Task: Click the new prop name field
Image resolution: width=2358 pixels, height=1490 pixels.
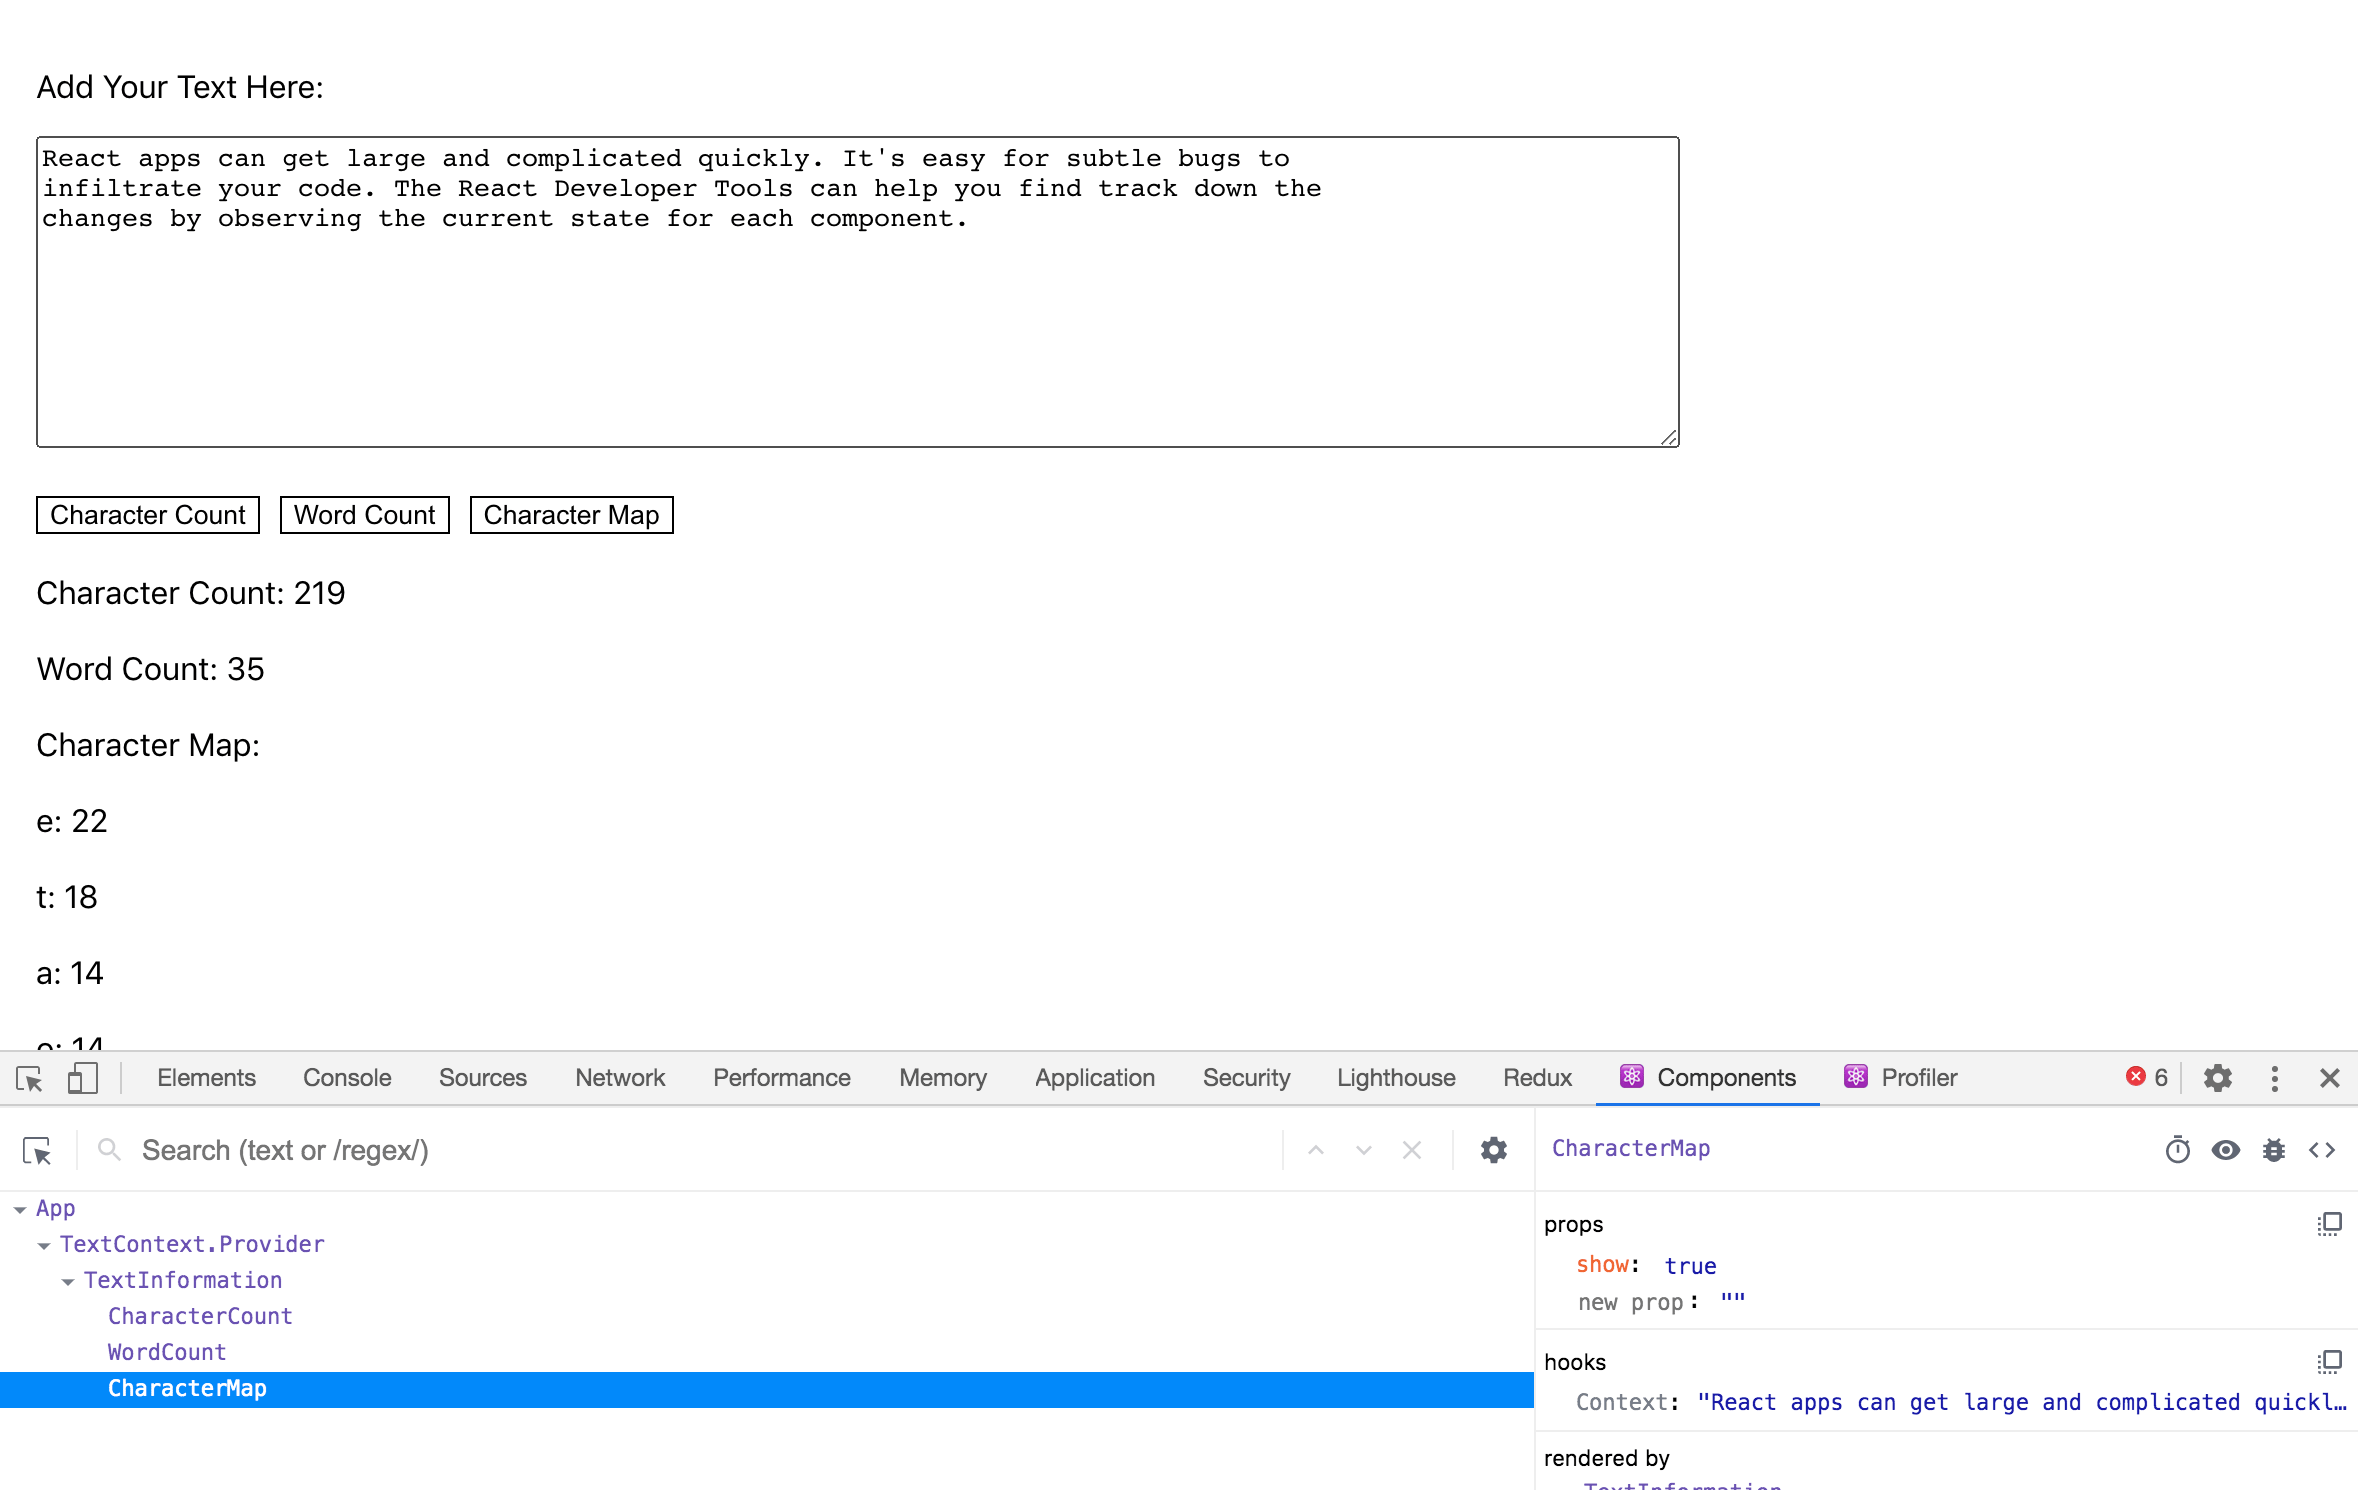Action: click(1631, 1303)
